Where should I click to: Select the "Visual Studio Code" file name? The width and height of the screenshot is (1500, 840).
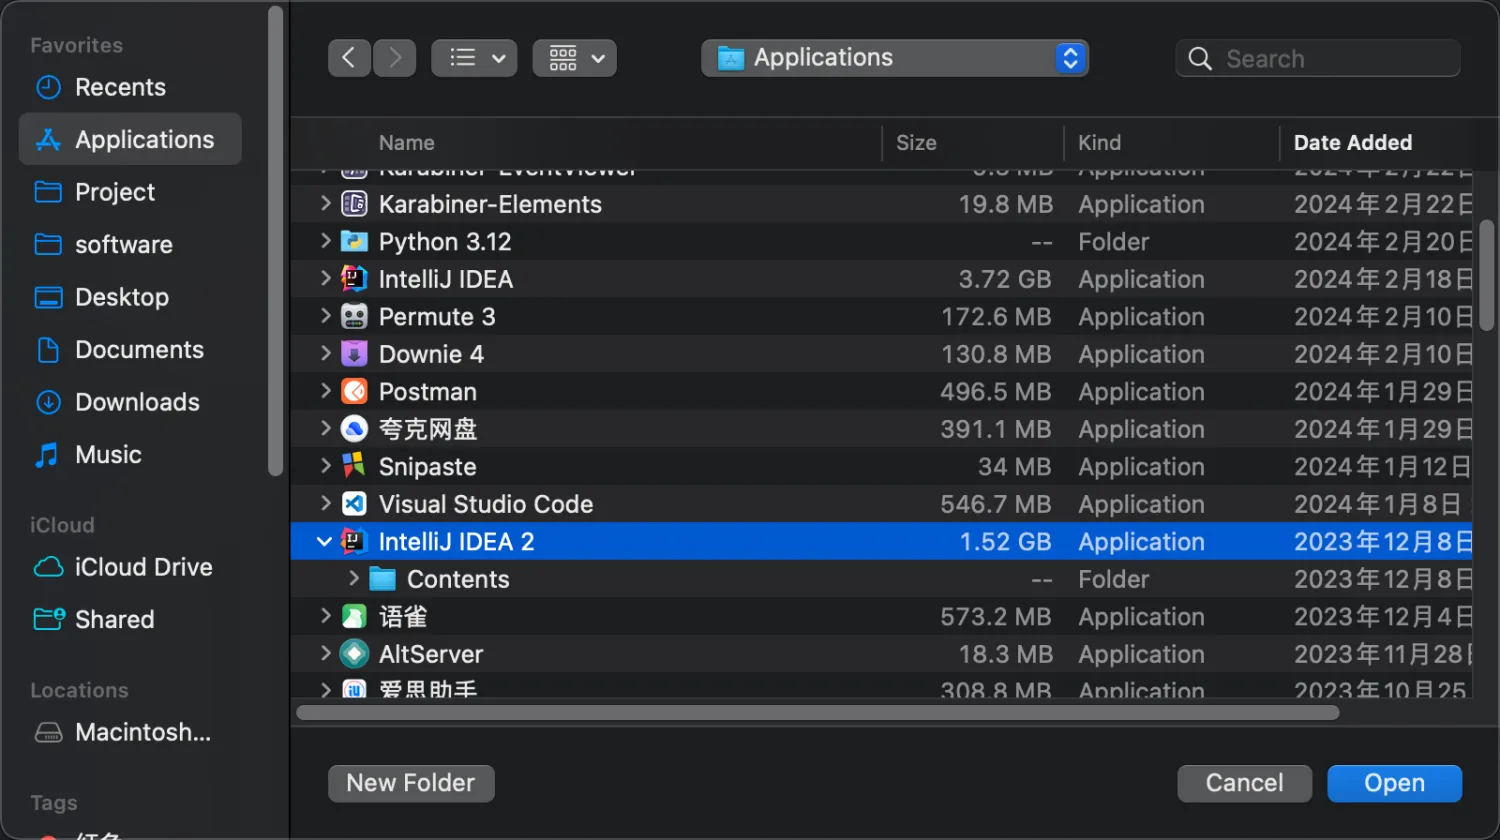coord(486,504)
